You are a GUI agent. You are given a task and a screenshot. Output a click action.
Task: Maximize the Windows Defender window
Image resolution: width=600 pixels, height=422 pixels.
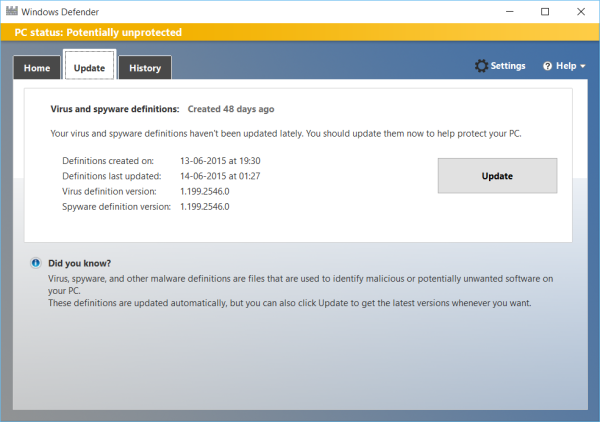click(x=545, y=11)
